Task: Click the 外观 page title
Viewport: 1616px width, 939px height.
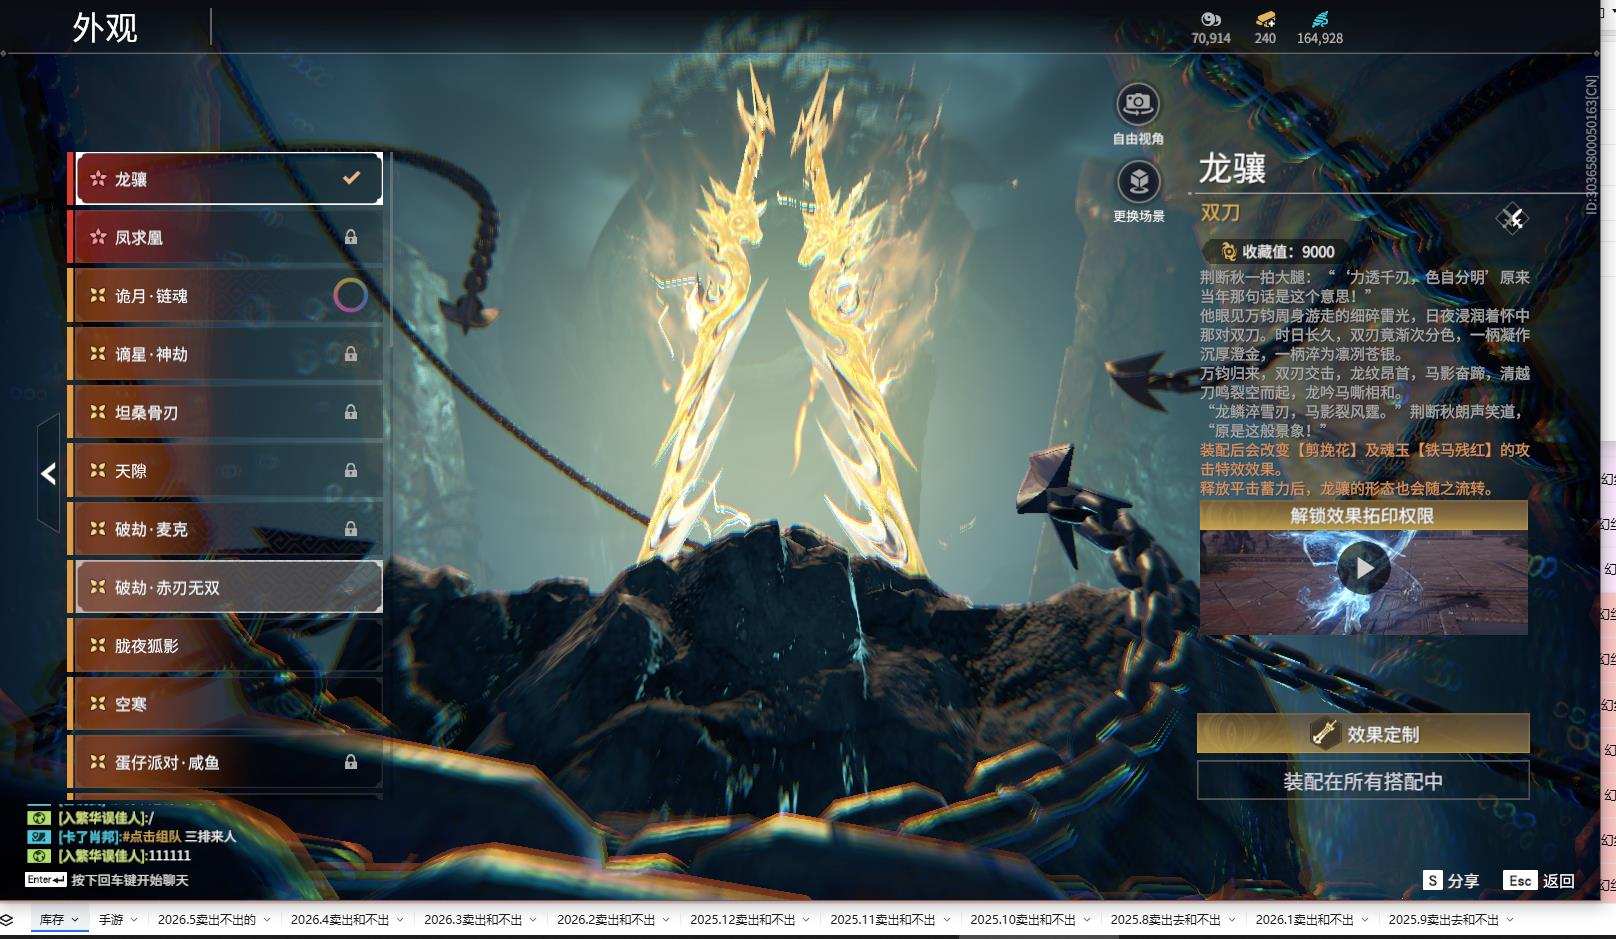Action: (105, 27)
